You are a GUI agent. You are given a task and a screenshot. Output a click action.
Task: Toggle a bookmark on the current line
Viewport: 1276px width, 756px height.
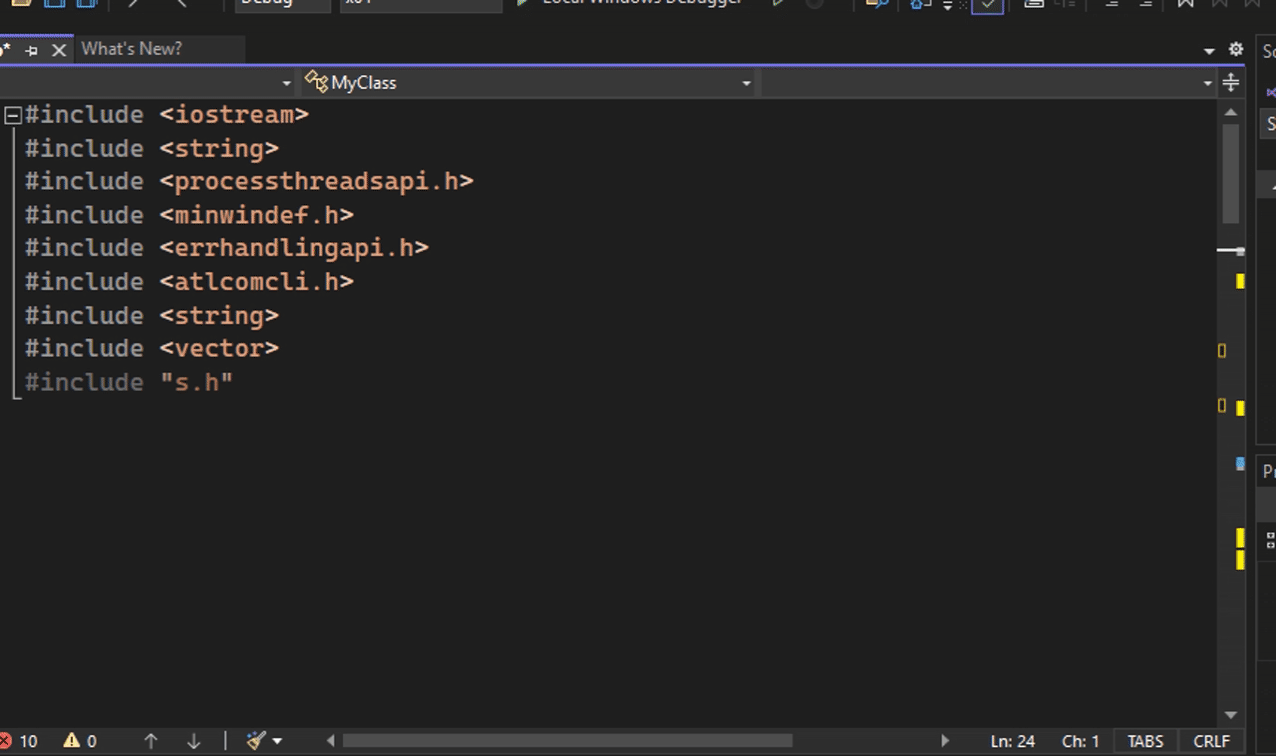click(x=1185, y=4)
